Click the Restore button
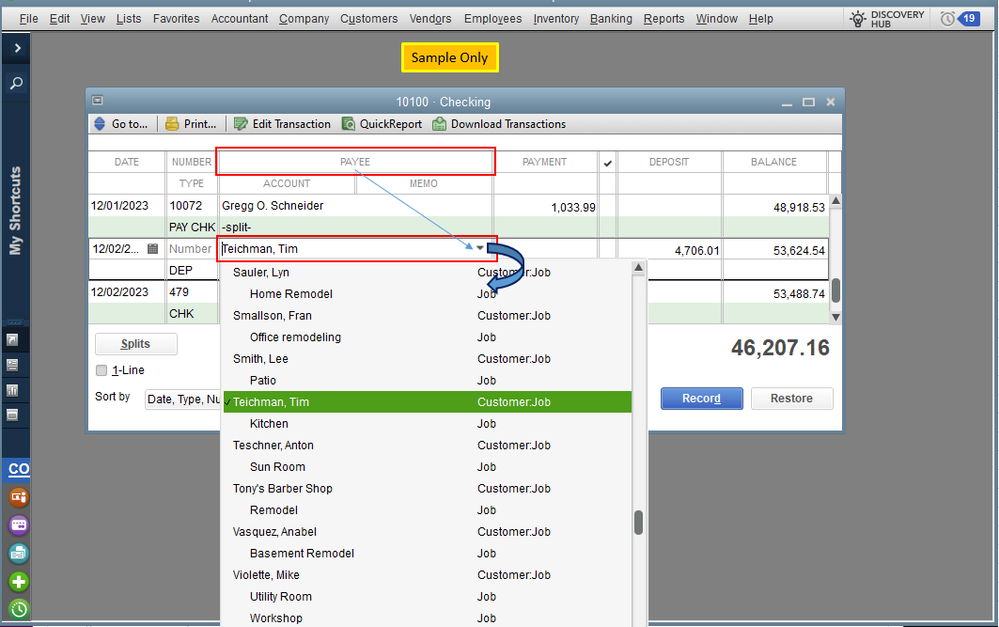Screen dimensions: 999x627 pyautogui.click(x=792, y=398)
